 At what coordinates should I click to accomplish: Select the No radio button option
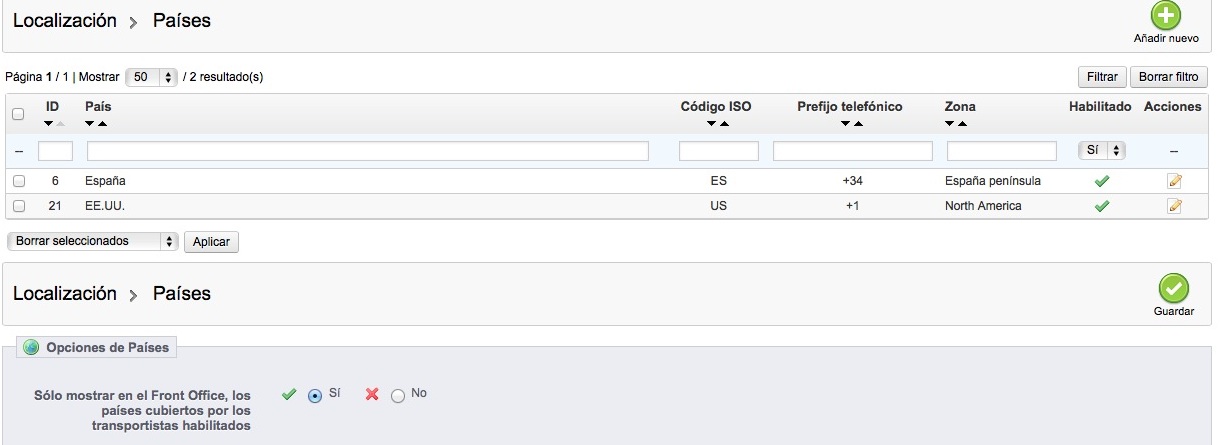pos(398,396)
